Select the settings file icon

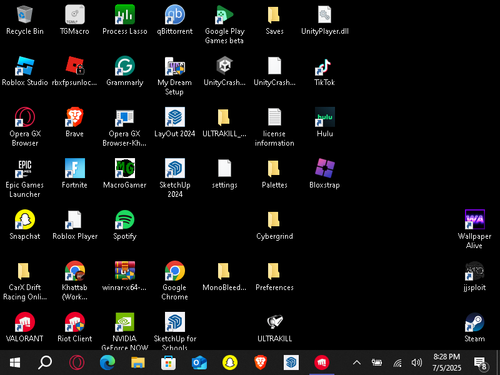pos(224,168)
